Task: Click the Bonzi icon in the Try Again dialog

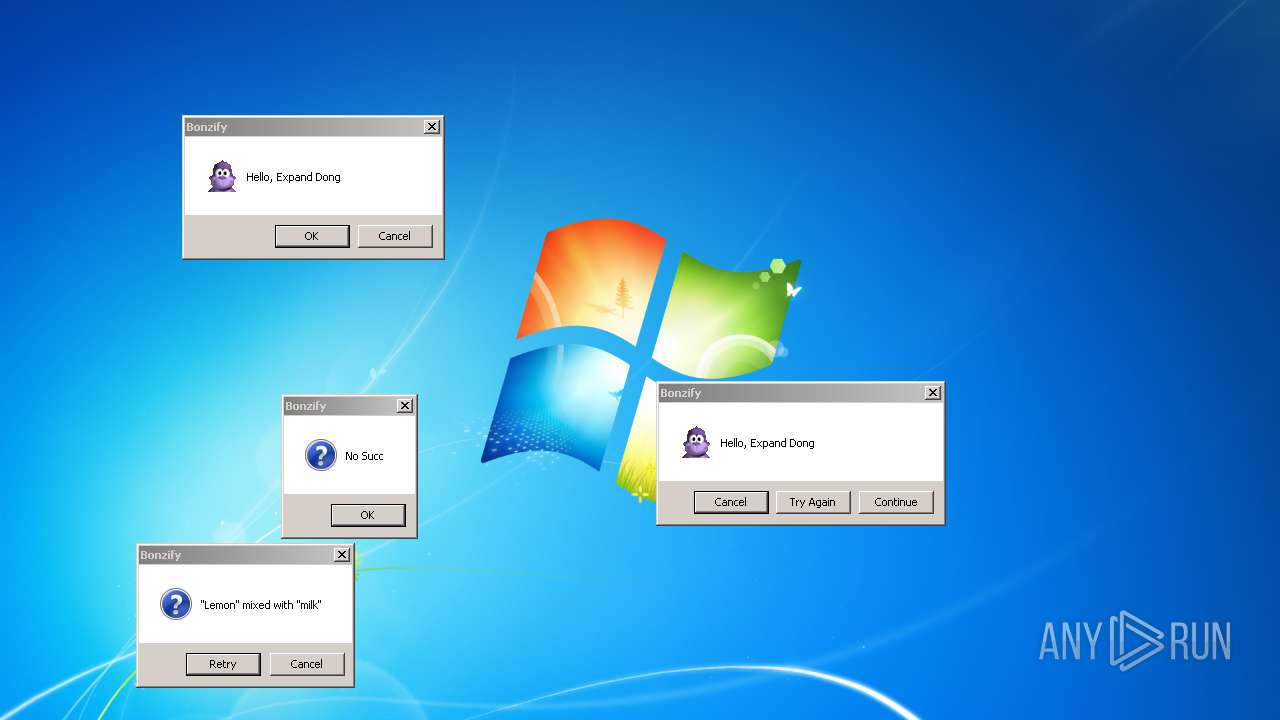Action: (x=696, y=443)
